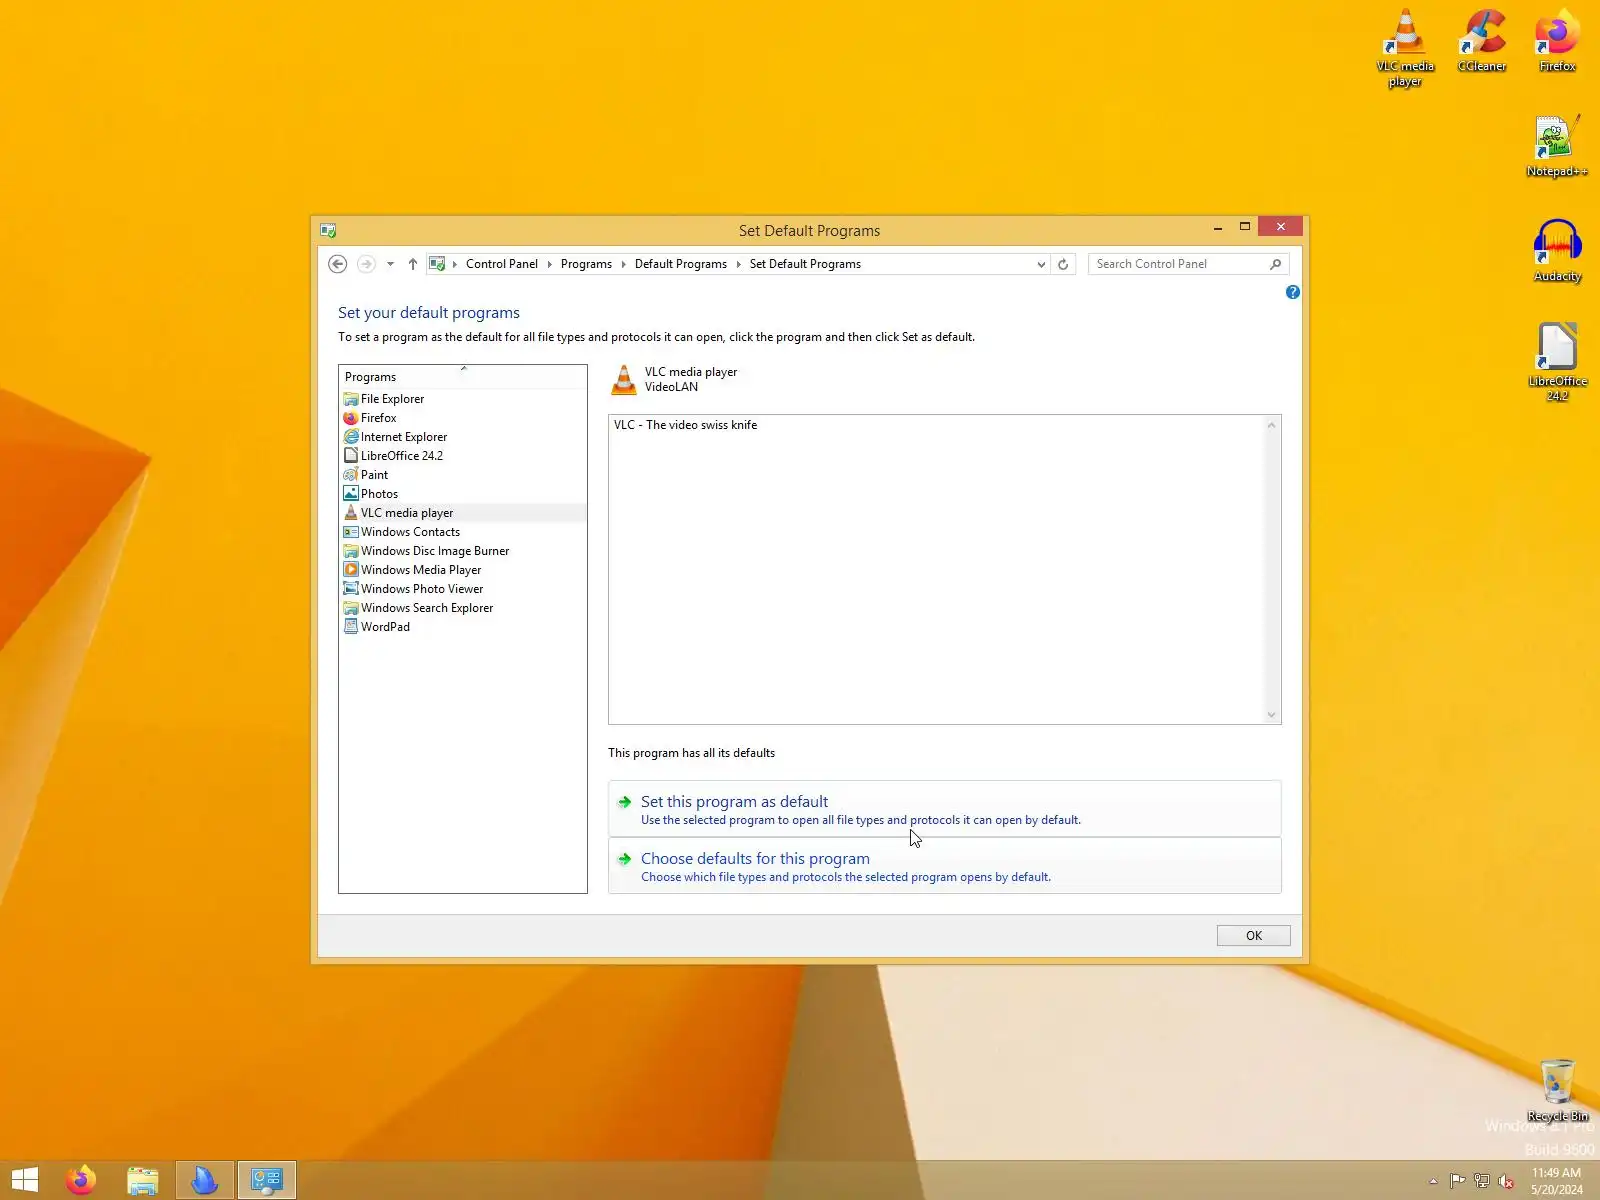Click in the Search Control Panel field
Viewport: 1600px width, 1200px height.
pyautogui.click(x=1178, y=264)
